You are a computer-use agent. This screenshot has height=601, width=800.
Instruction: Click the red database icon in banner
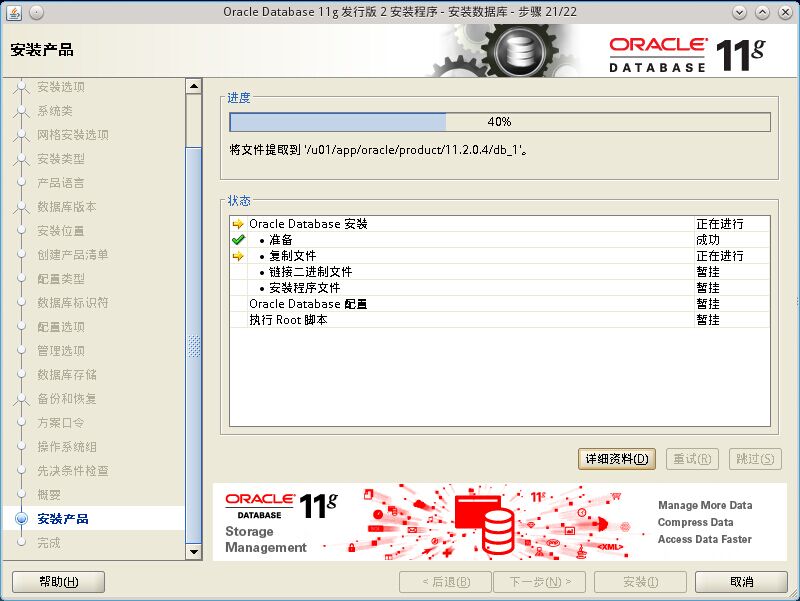tap(485, 523)
